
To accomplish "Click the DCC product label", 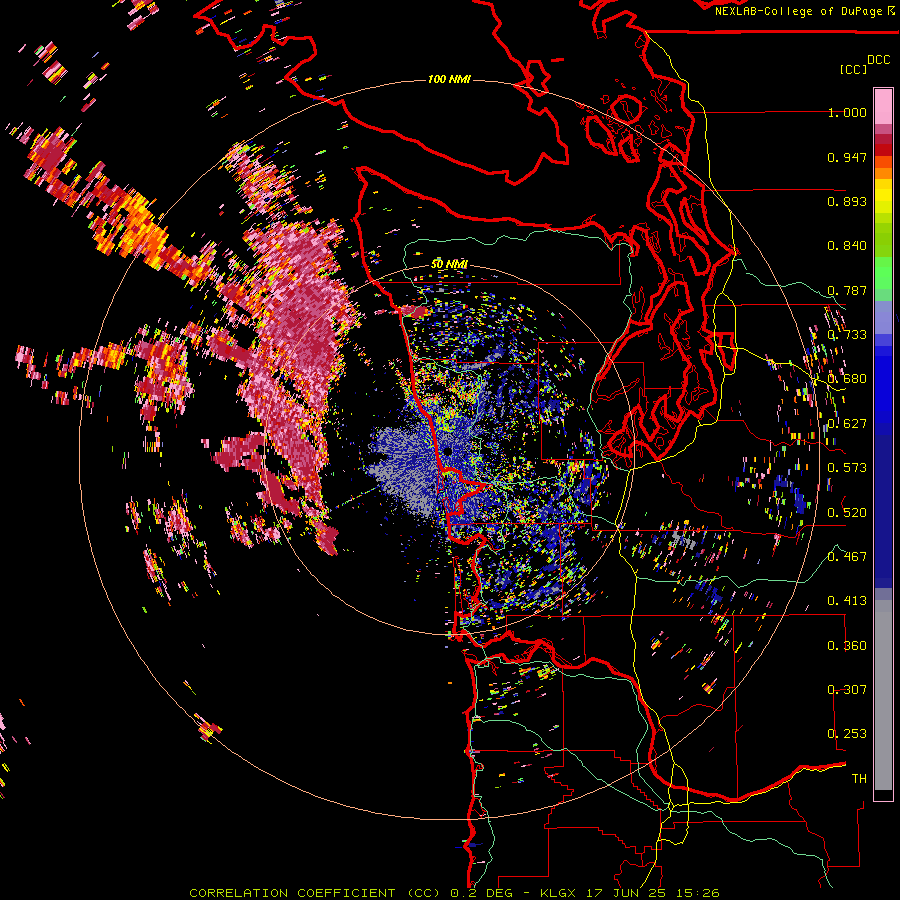I will pyautogui.click(x=879, y=60).
